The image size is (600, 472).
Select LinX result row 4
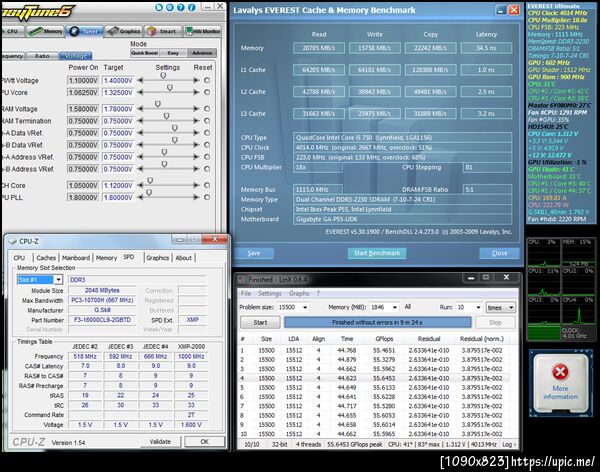374,378
